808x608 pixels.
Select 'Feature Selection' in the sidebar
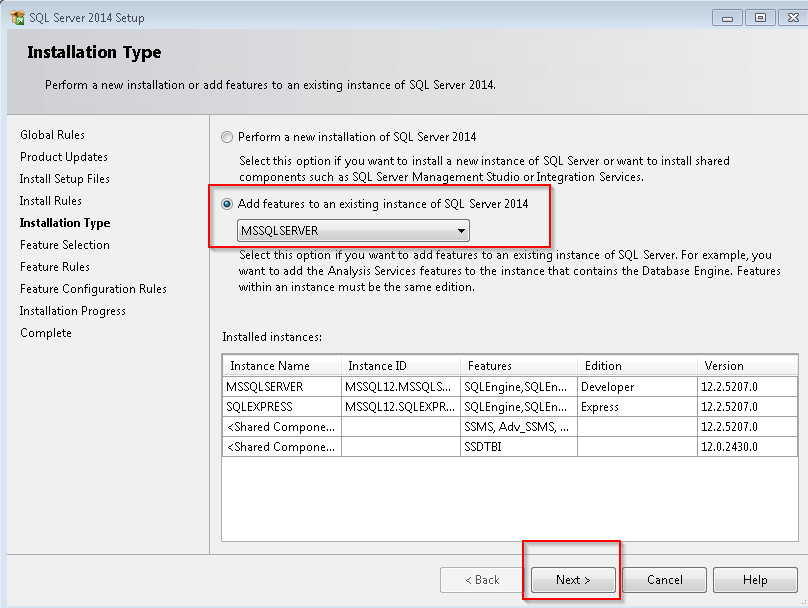(64, 244)
